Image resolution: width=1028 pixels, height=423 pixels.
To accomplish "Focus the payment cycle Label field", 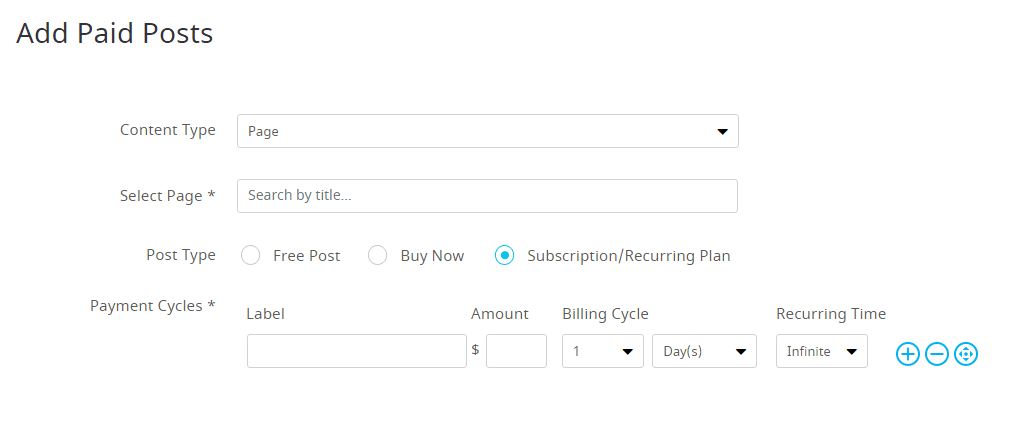I will point(356,351).
